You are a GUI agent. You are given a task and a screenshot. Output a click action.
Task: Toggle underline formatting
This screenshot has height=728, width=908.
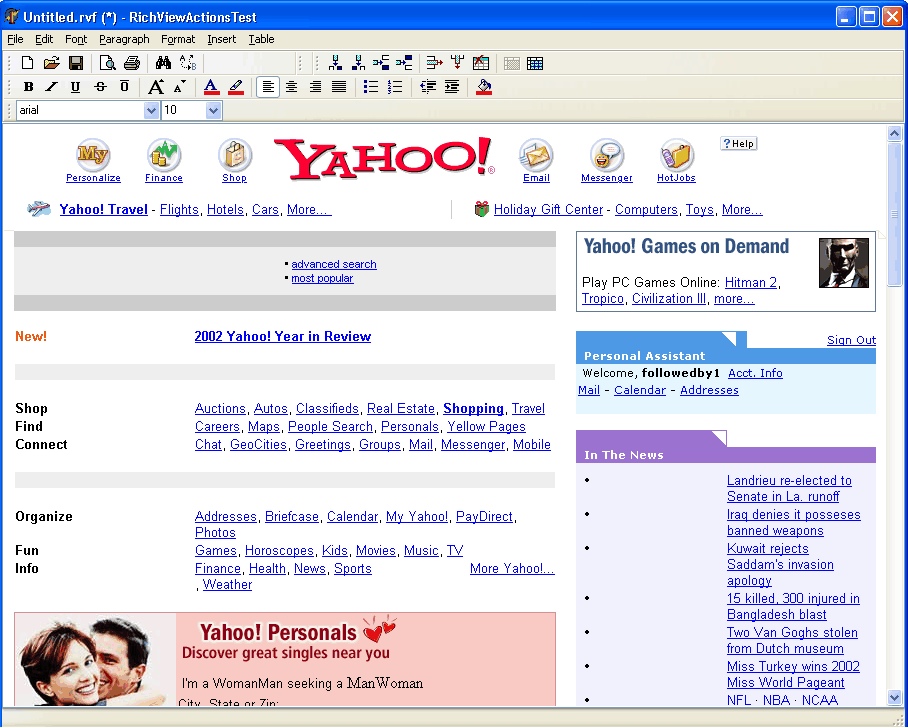point(75,87)
